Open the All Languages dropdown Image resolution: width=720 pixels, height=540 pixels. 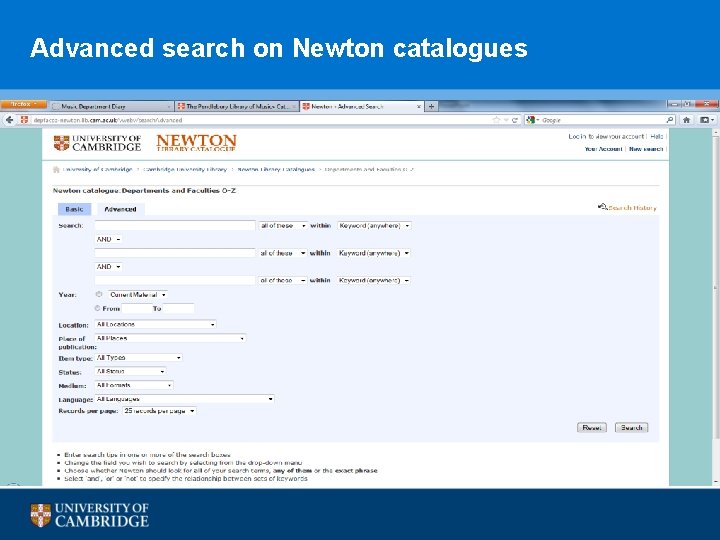coord(184,399)
